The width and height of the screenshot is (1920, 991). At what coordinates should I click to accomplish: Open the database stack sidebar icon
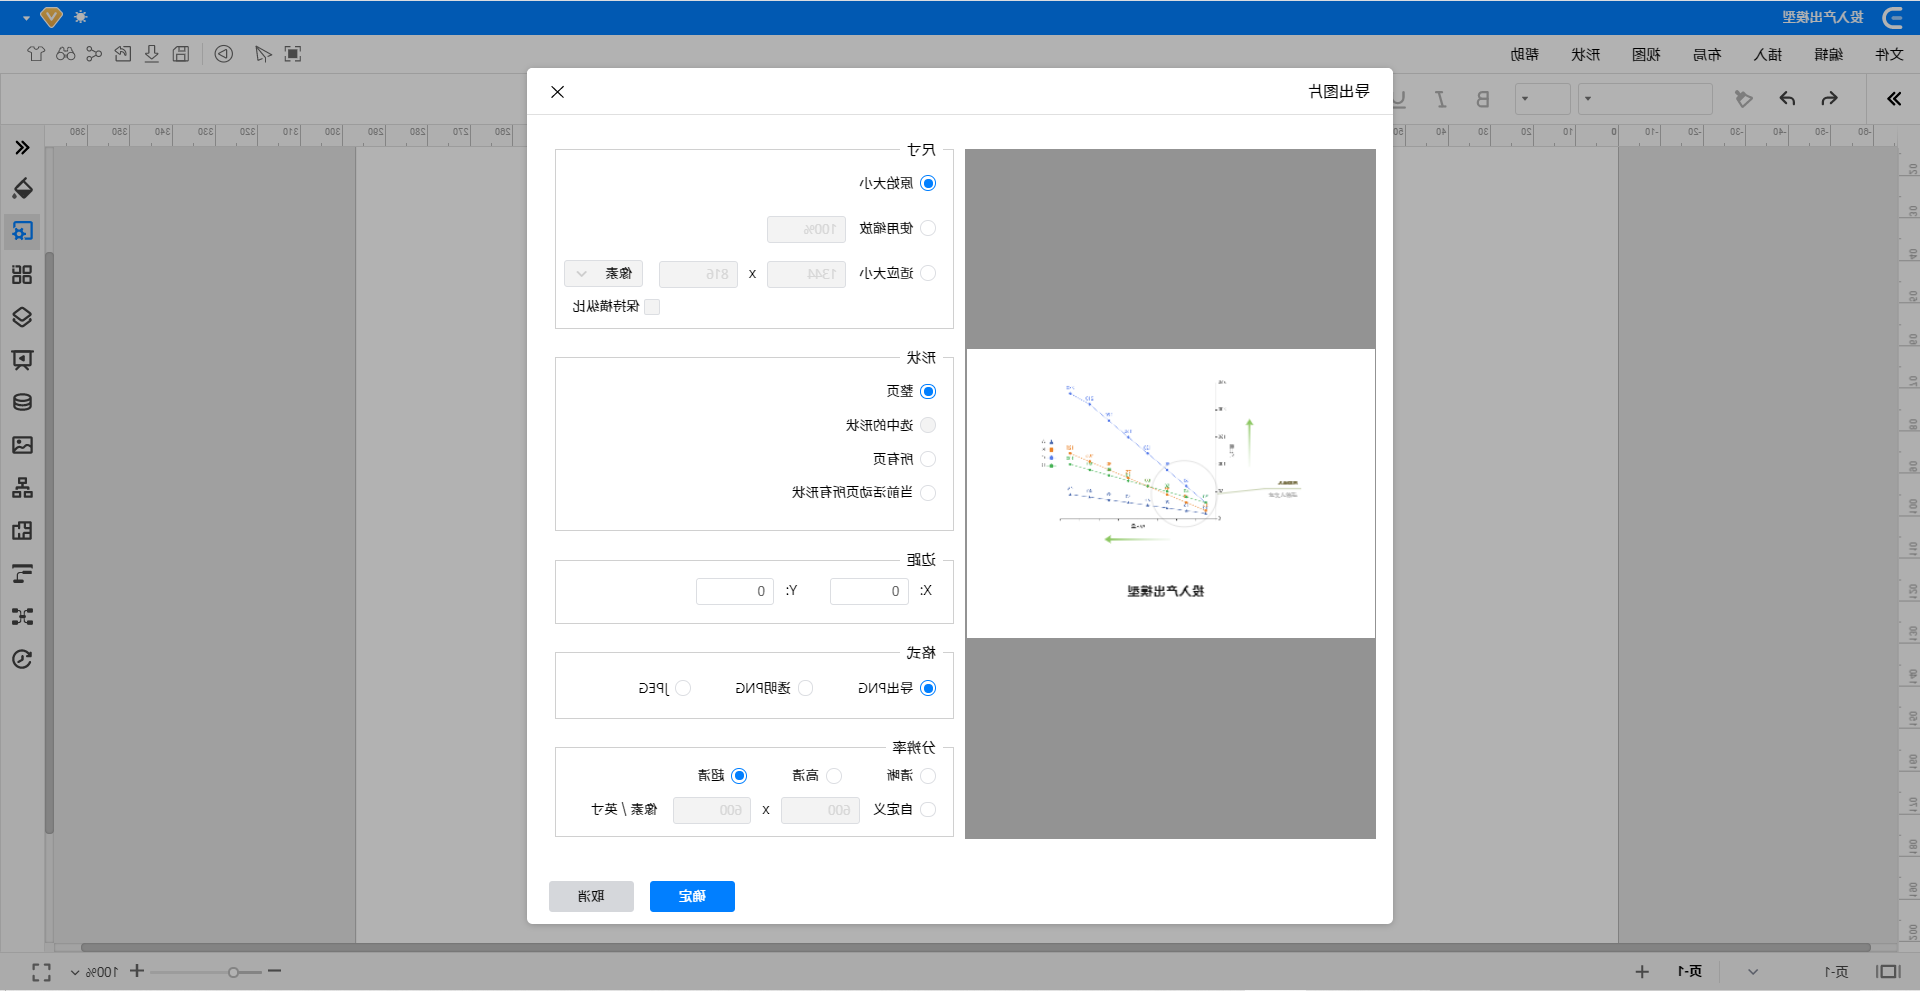(22, 403)
